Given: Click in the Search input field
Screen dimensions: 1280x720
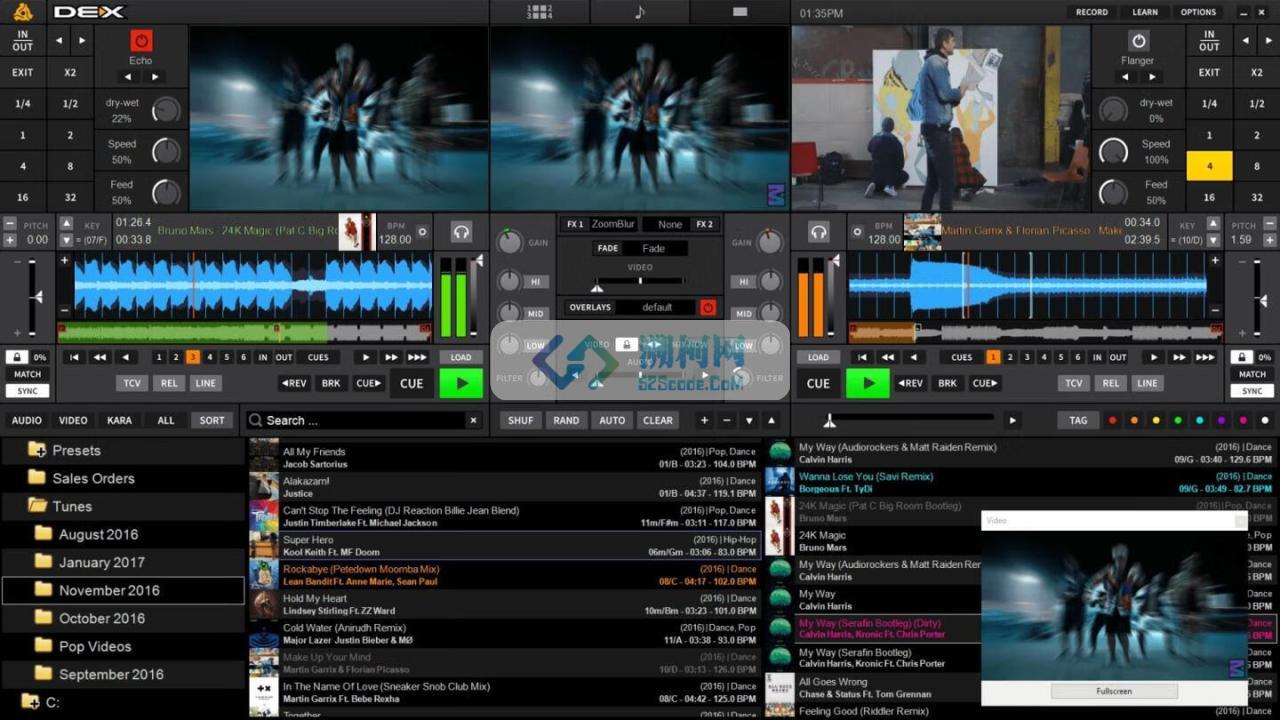Looking at the screenshot, I should coord(365,420).
